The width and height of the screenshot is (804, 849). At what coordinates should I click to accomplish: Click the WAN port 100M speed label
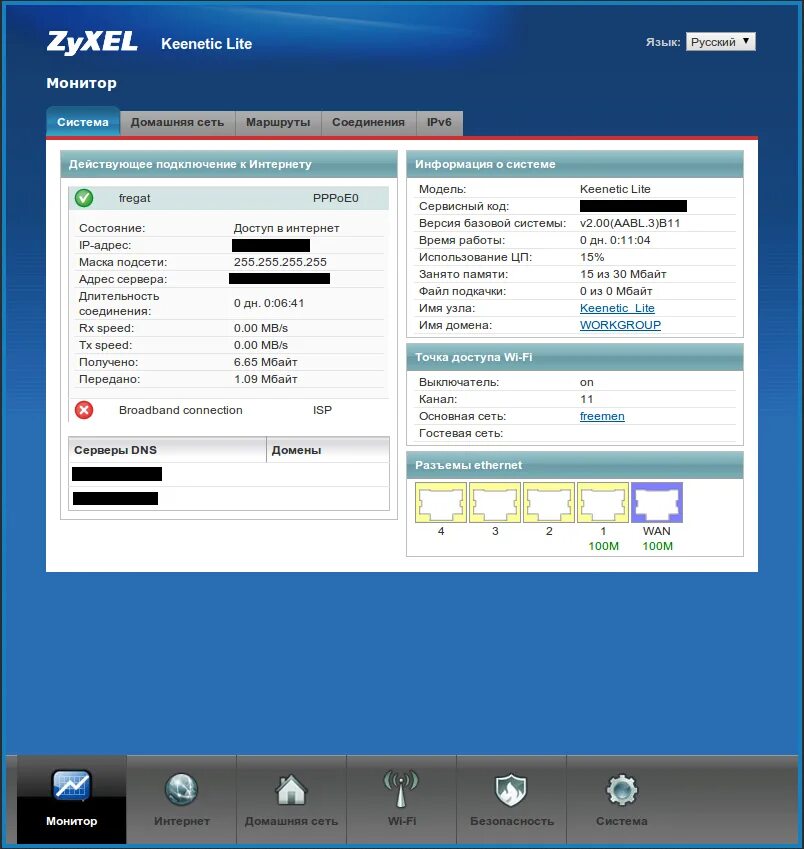657,546
